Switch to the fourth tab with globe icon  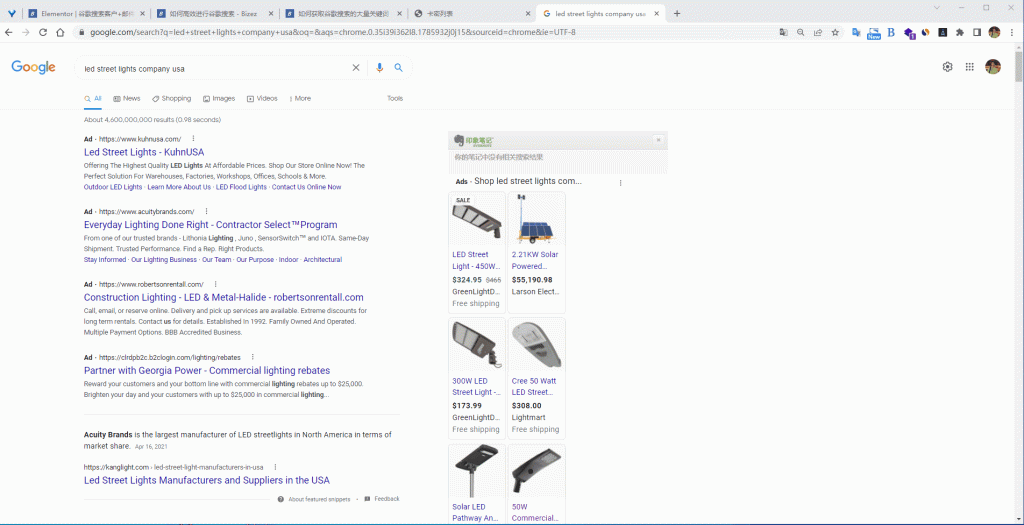point(472,13)
